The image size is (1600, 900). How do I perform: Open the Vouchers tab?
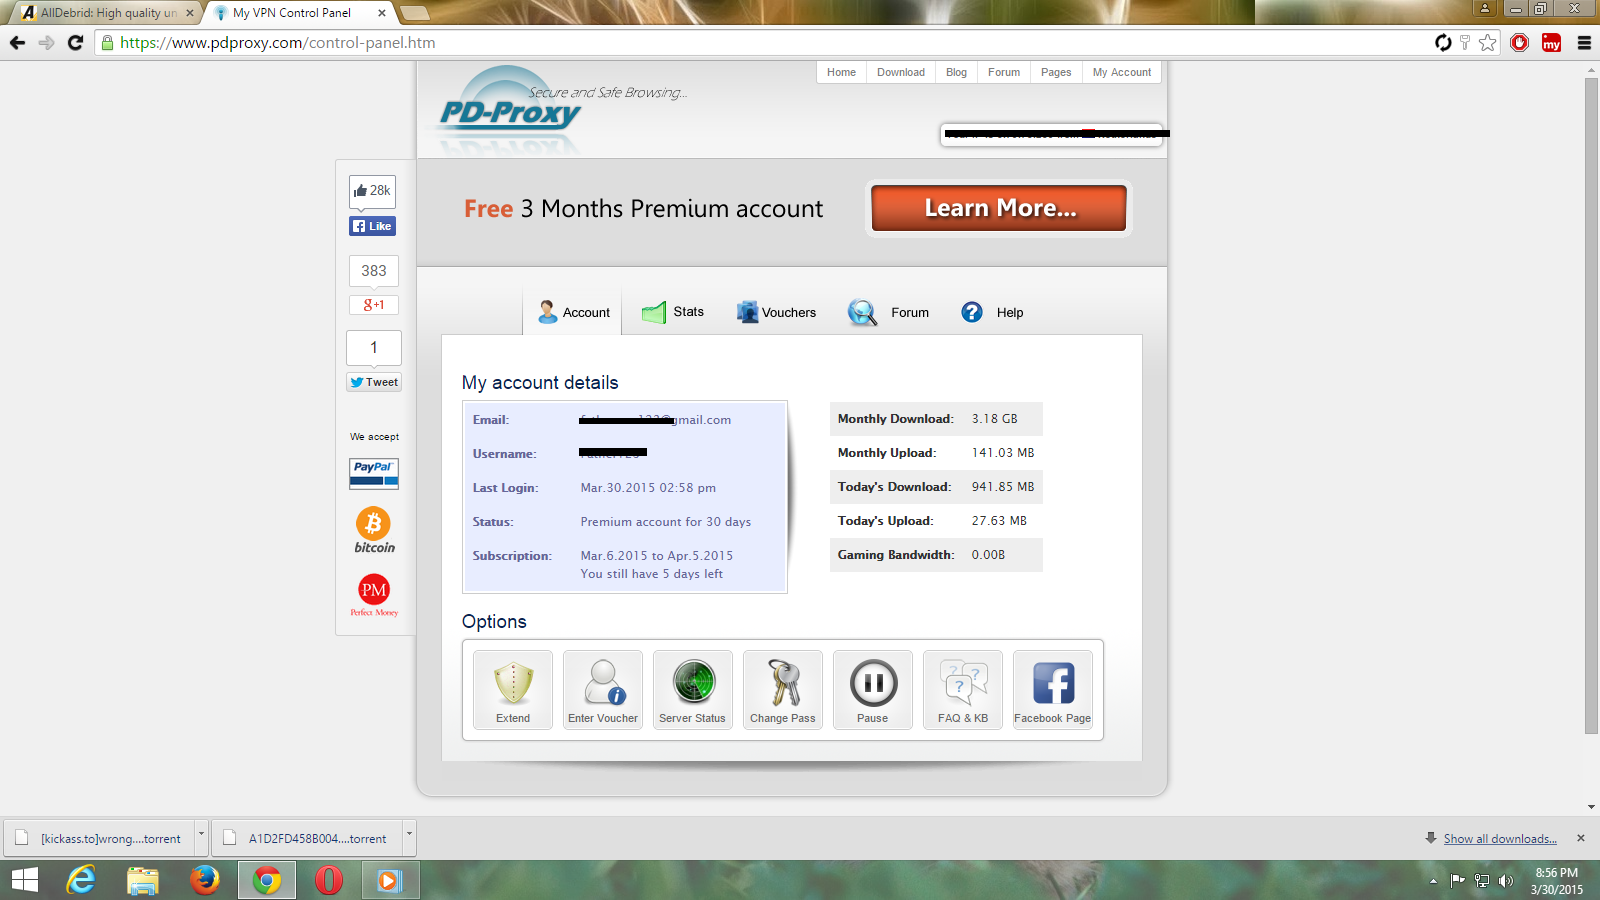tap(776, 312)
